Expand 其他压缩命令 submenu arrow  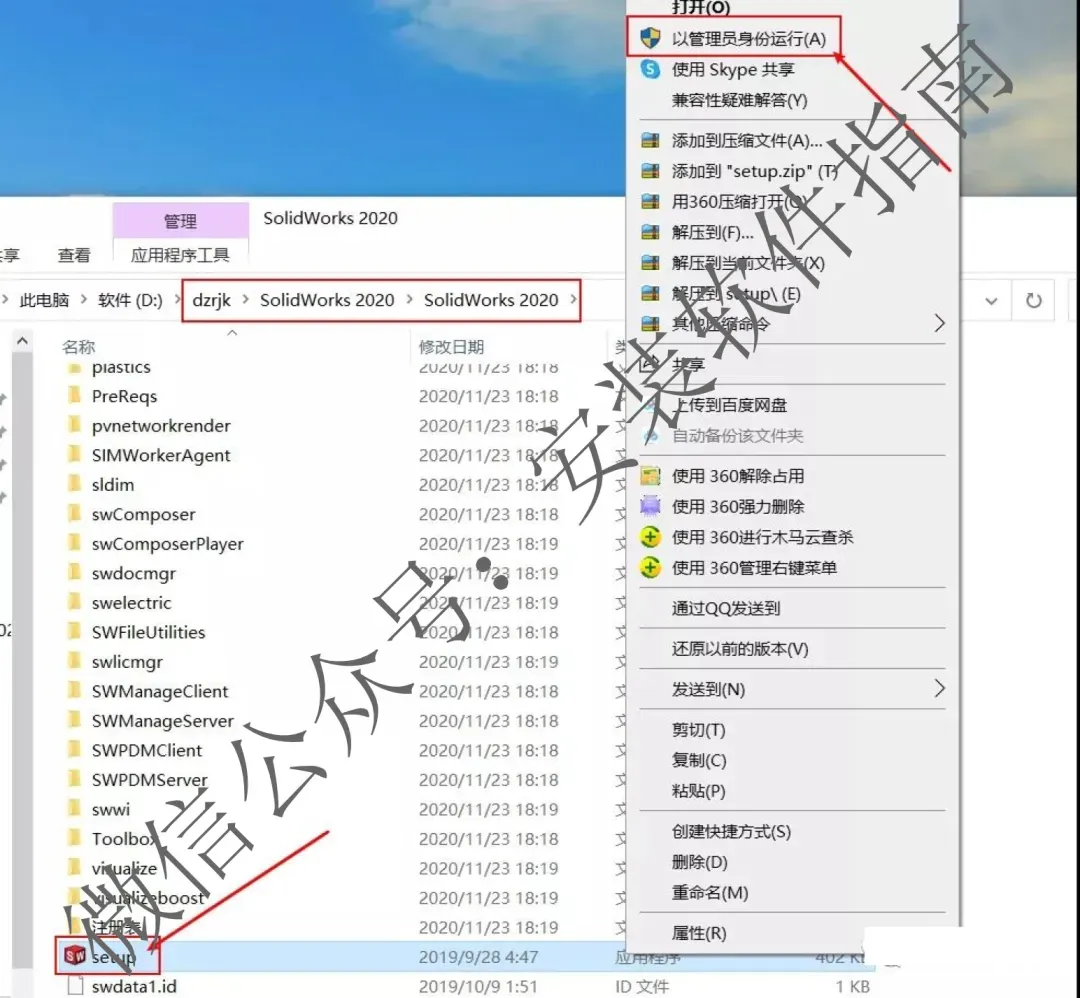click(939, 322)
